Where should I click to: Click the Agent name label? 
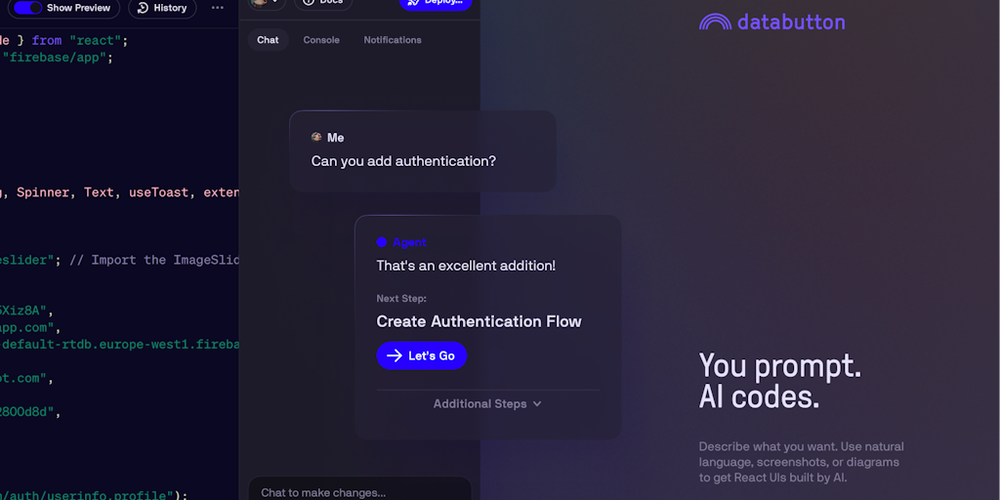tap(409, 242)
